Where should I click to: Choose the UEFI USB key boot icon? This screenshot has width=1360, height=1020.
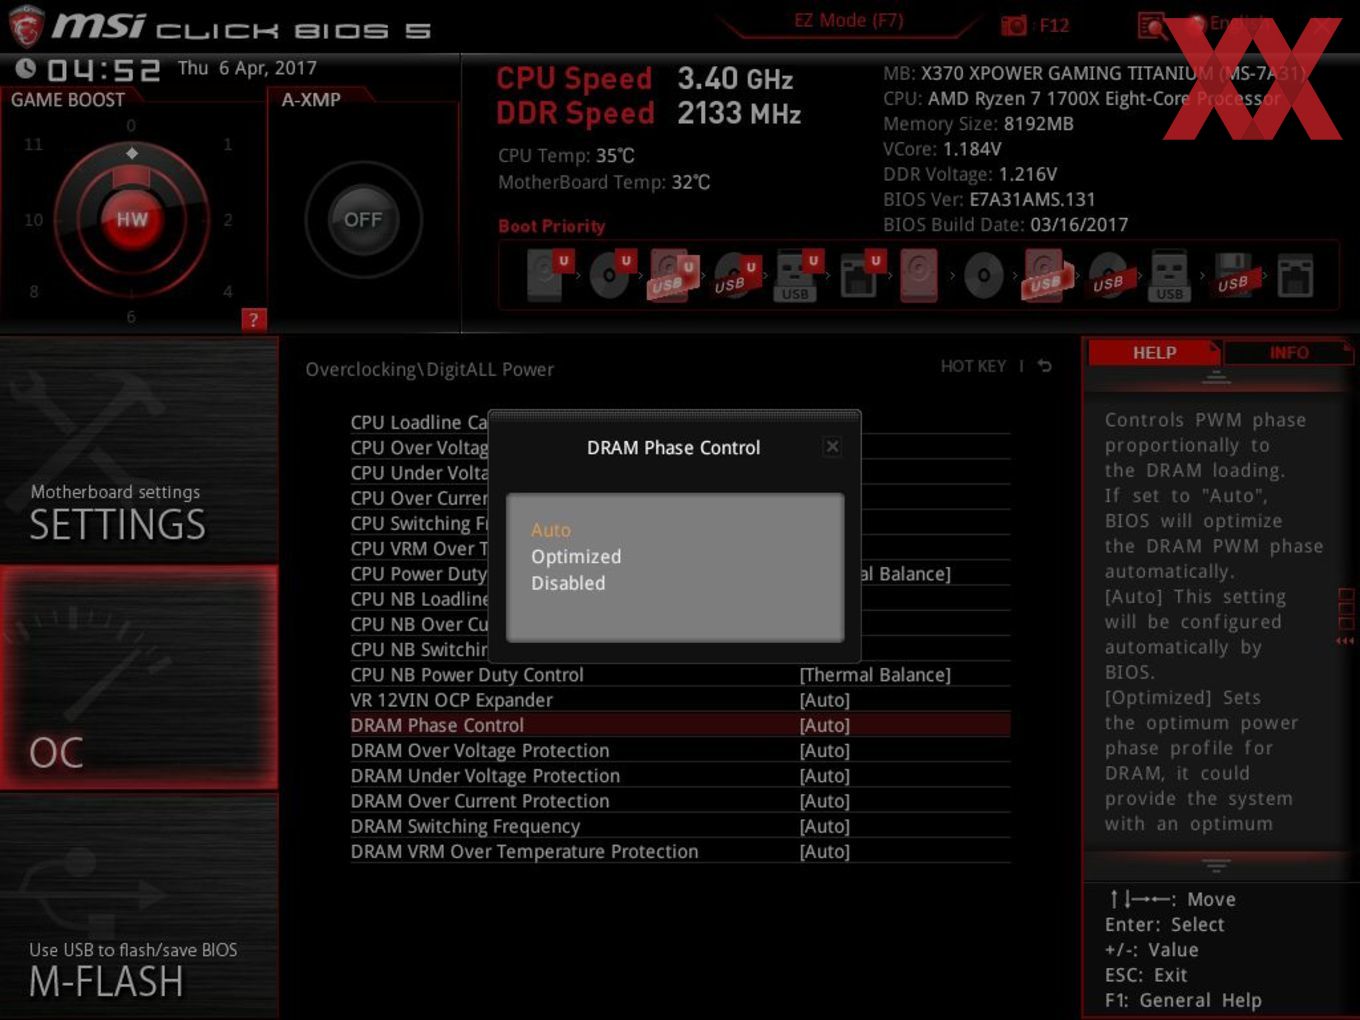click(x=797, y=276)
